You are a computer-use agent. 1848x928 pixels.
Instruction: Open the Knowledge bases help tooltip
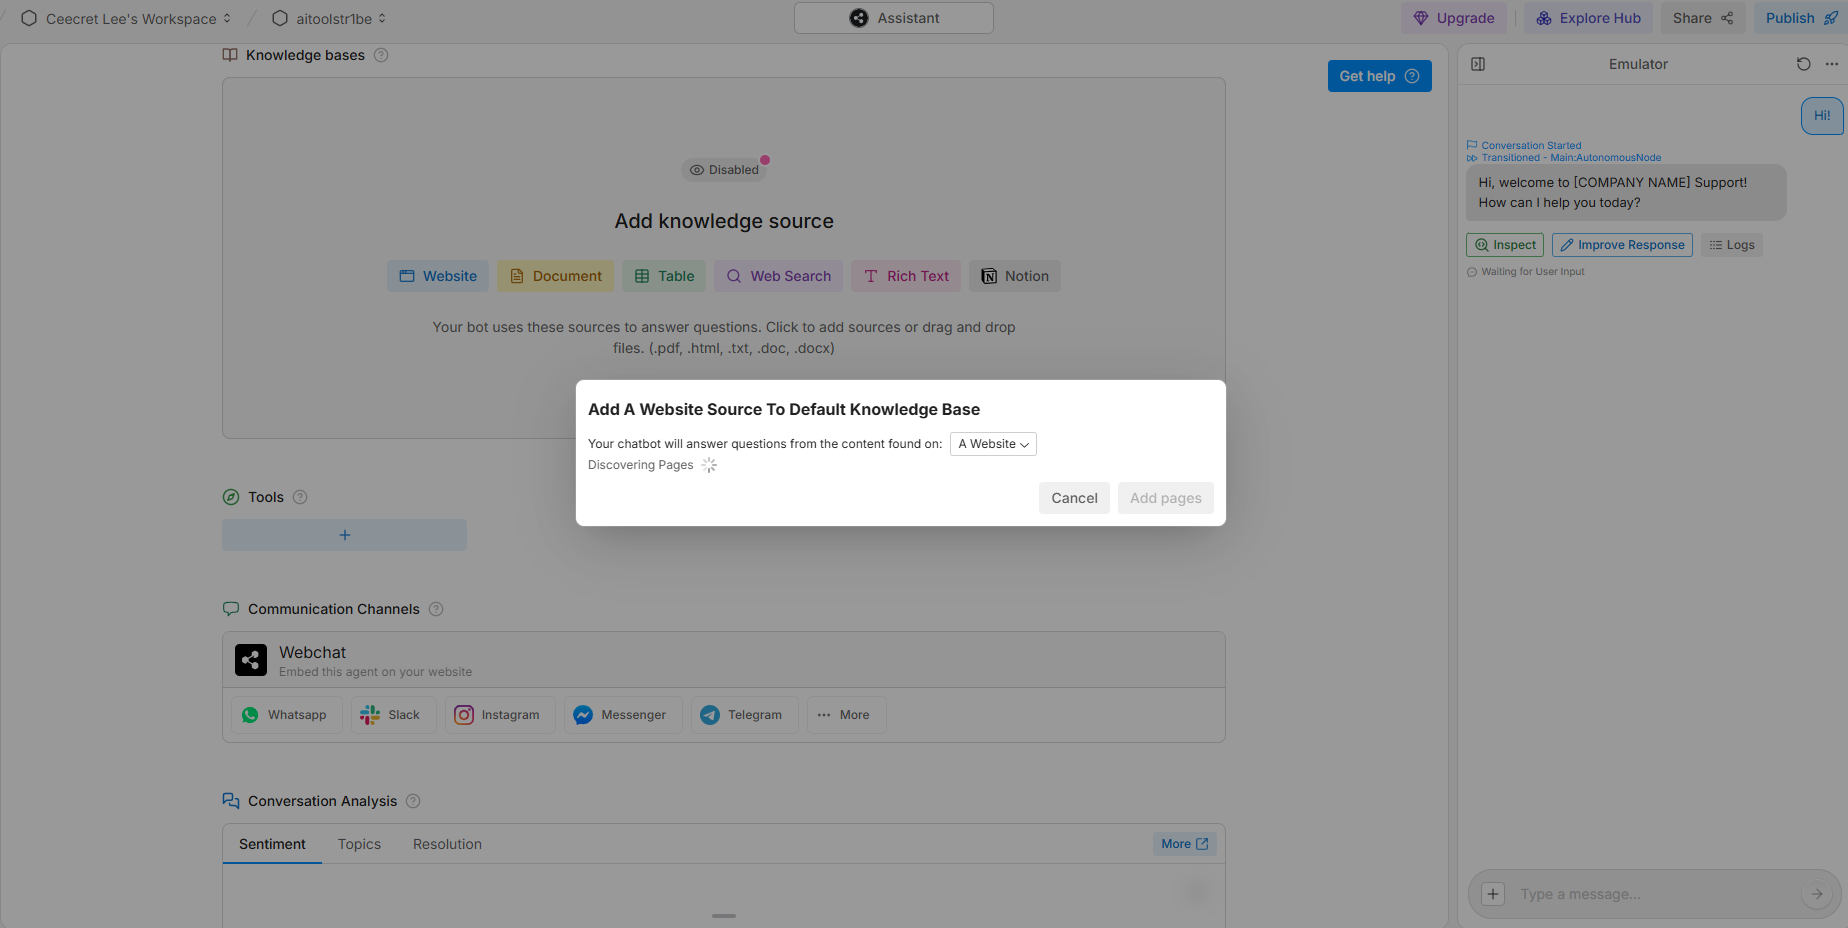click(381, 55)
